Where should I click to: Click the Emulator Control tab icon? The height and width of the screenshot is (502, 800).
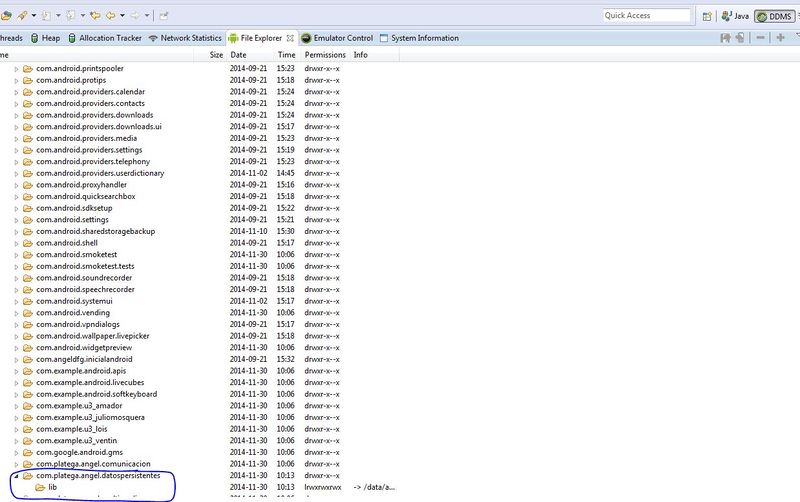[306, 38]
